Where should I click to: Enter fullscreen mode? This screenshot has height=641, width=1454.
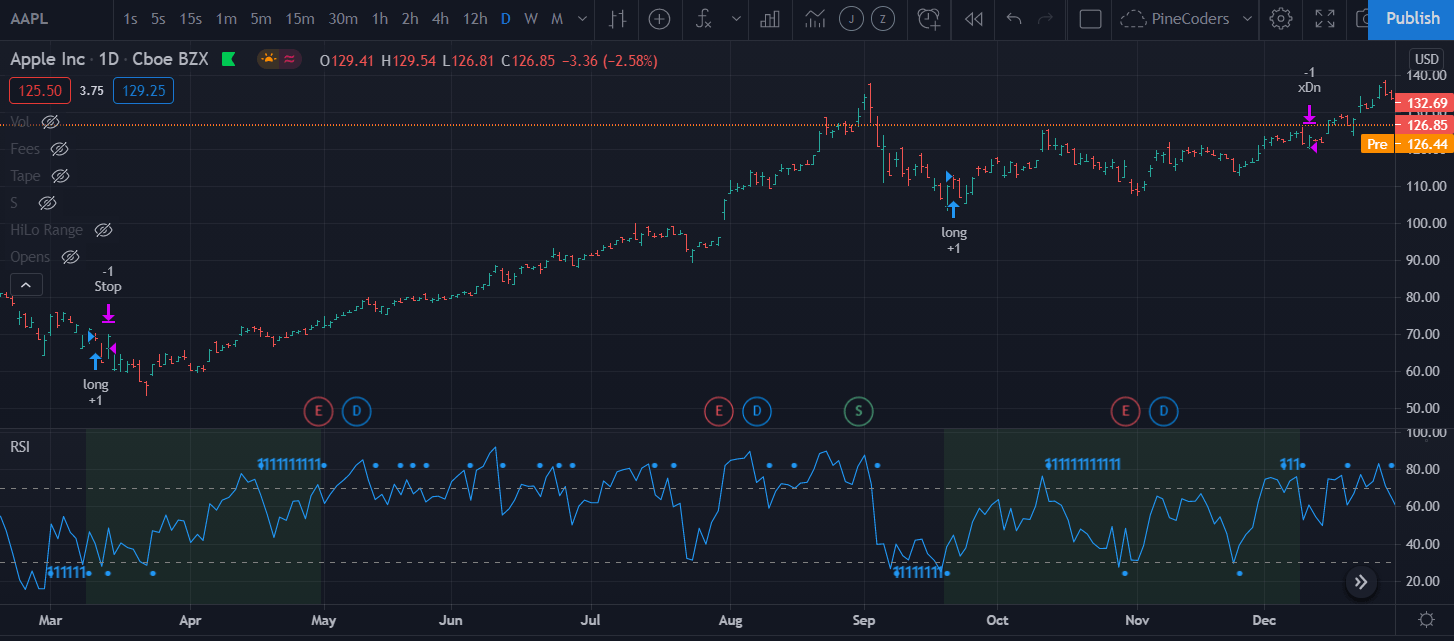pyautogui.click(x=1325, y=20)
